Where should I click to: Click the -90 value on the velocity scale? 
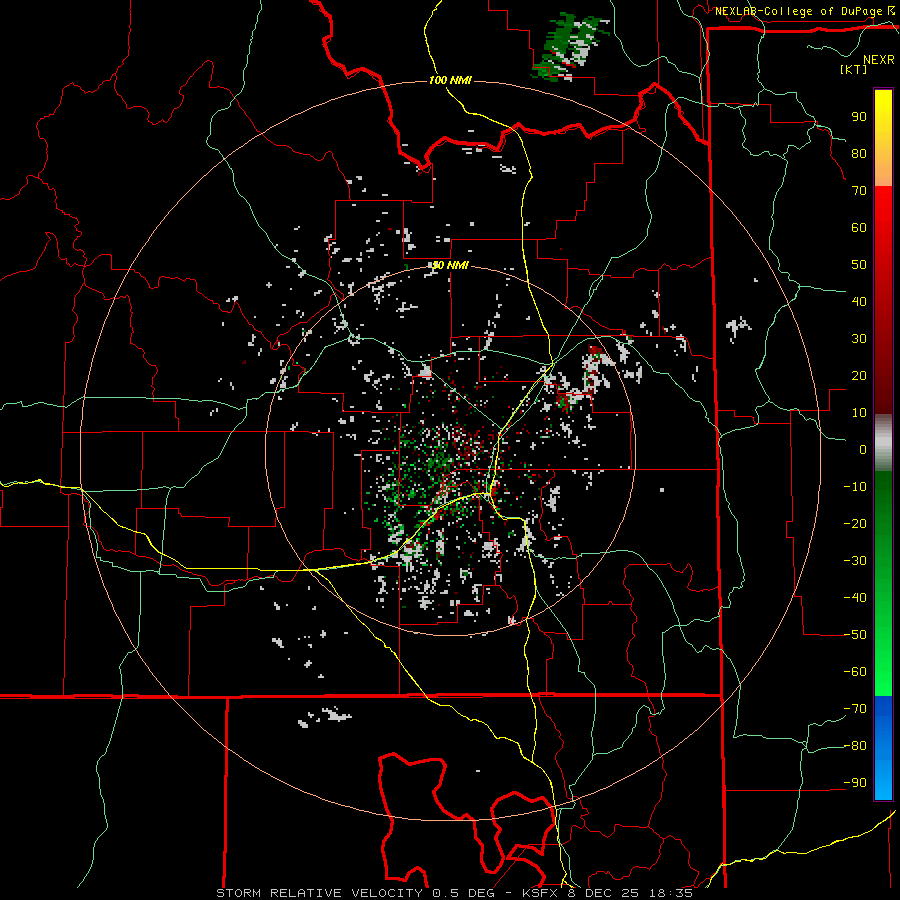point(855,783)
